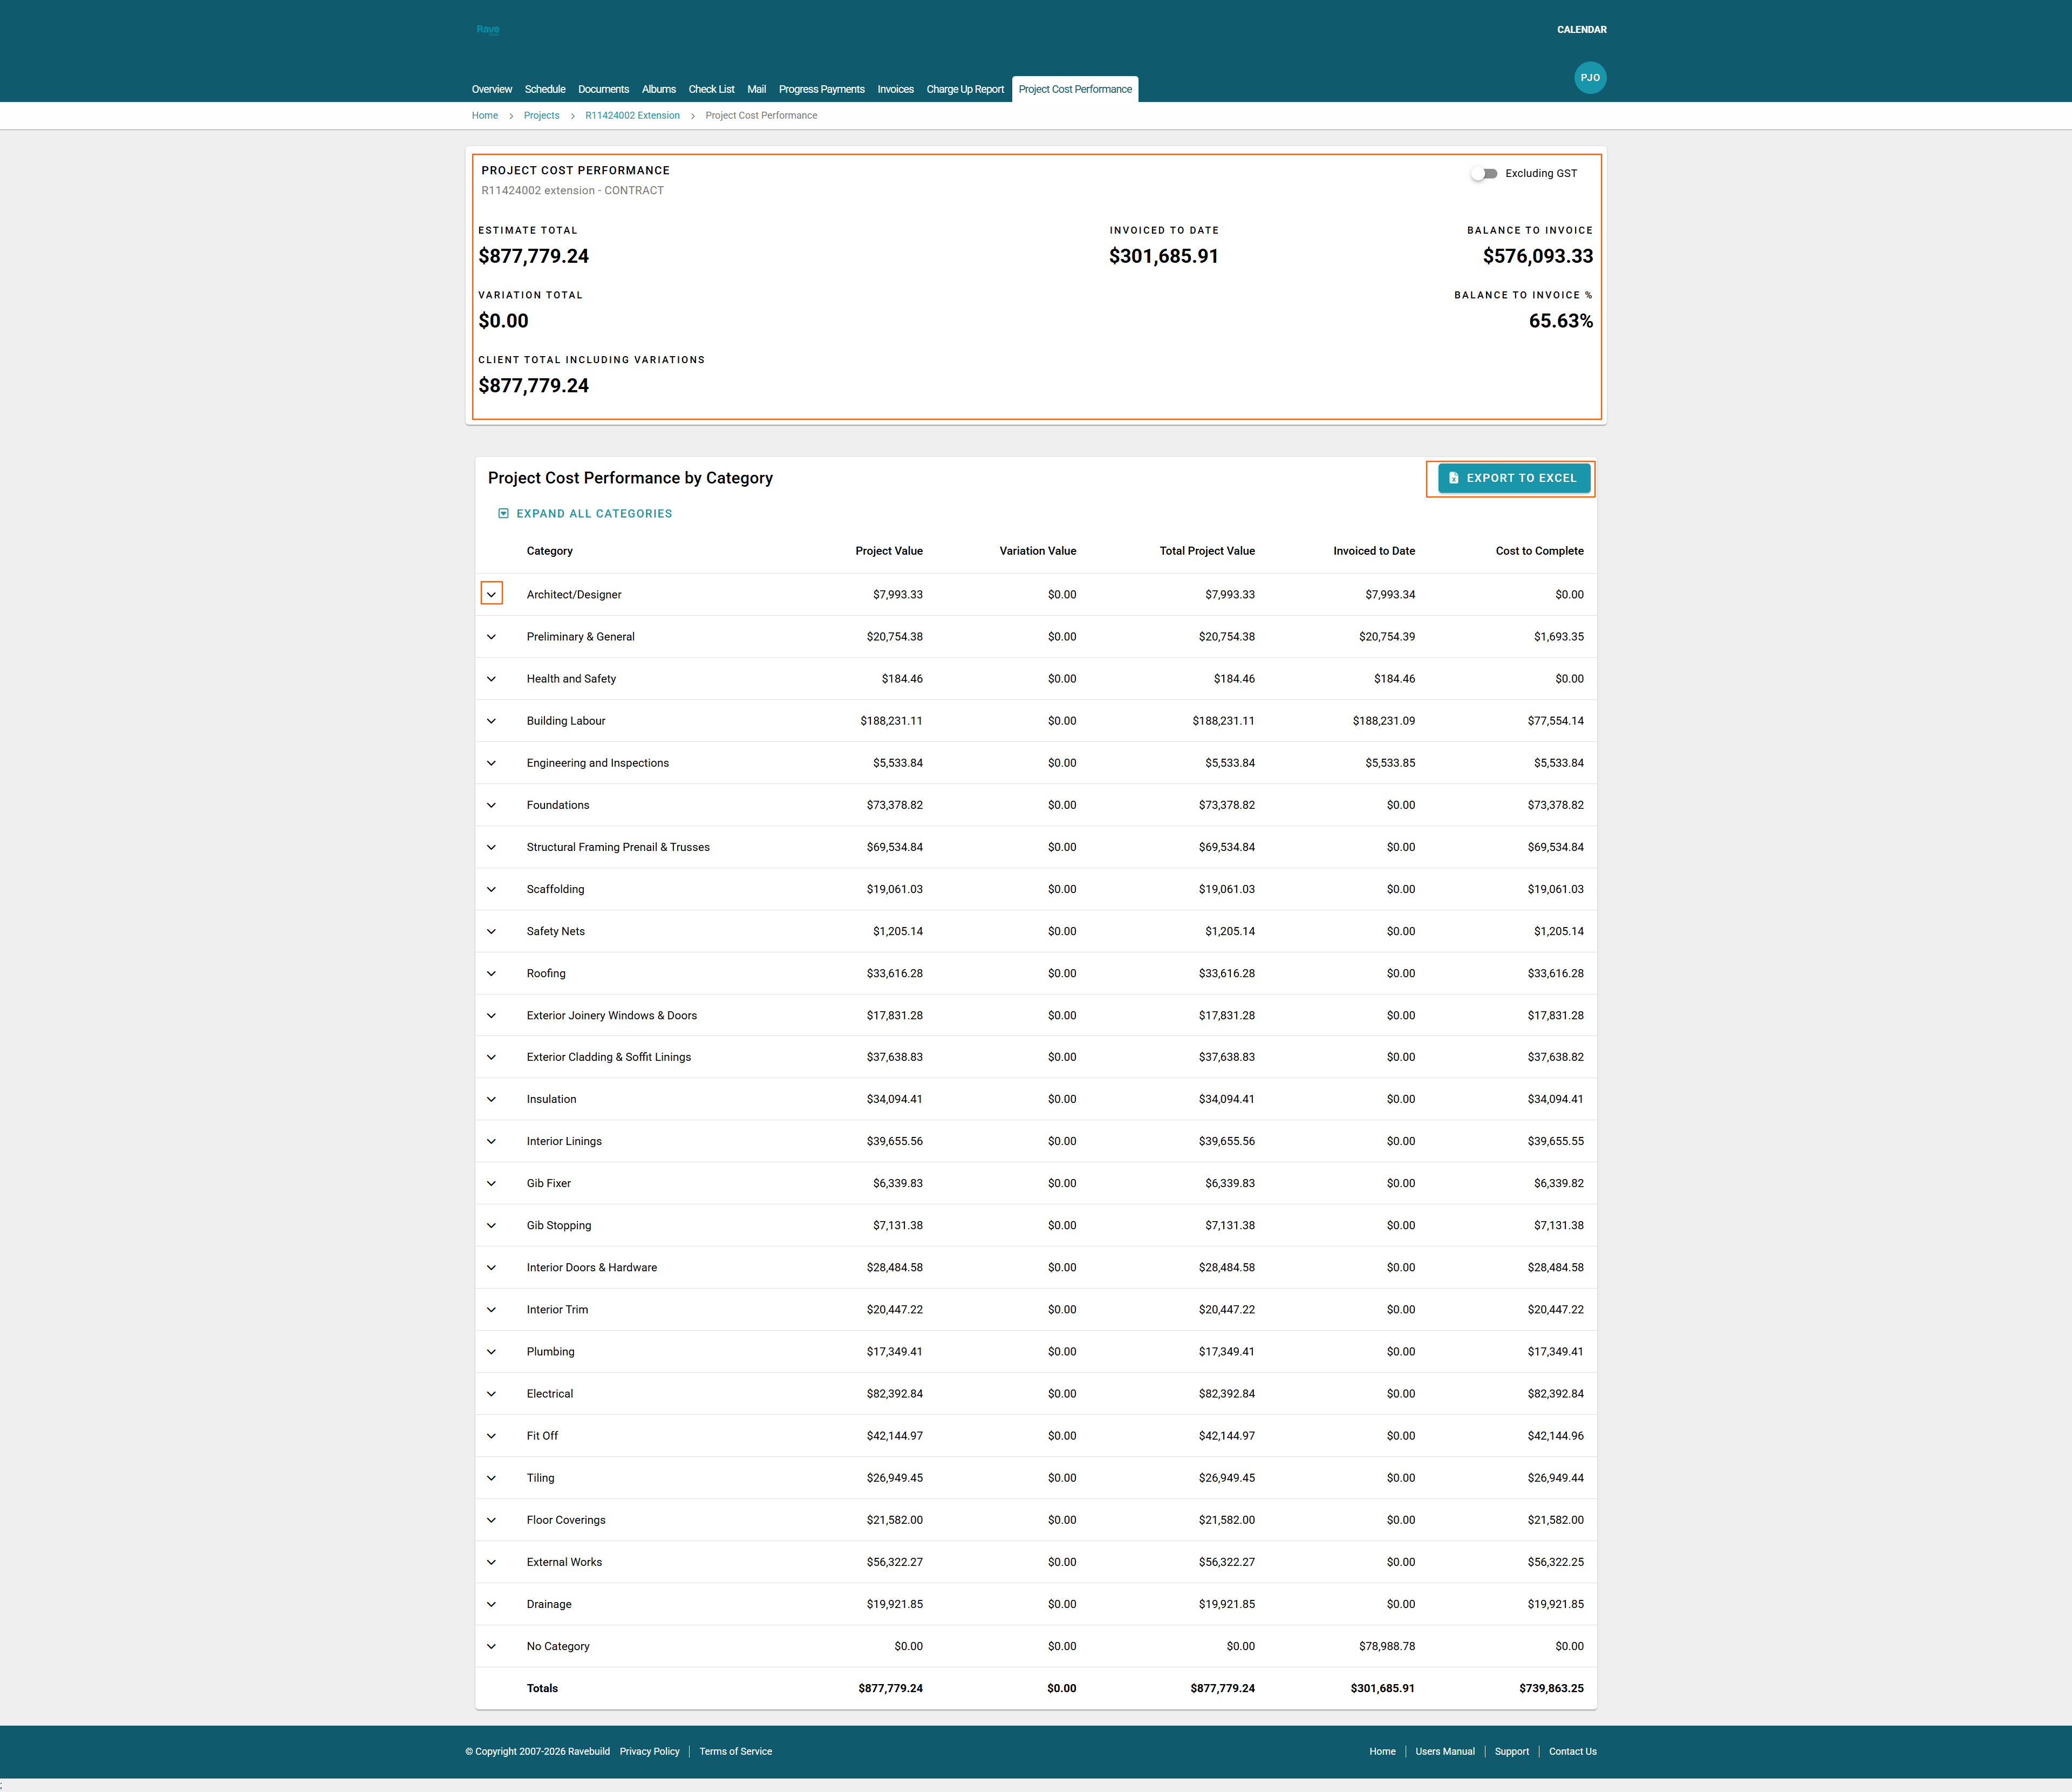
Task: View the Invoices tab
Action: tap(895, 89)
